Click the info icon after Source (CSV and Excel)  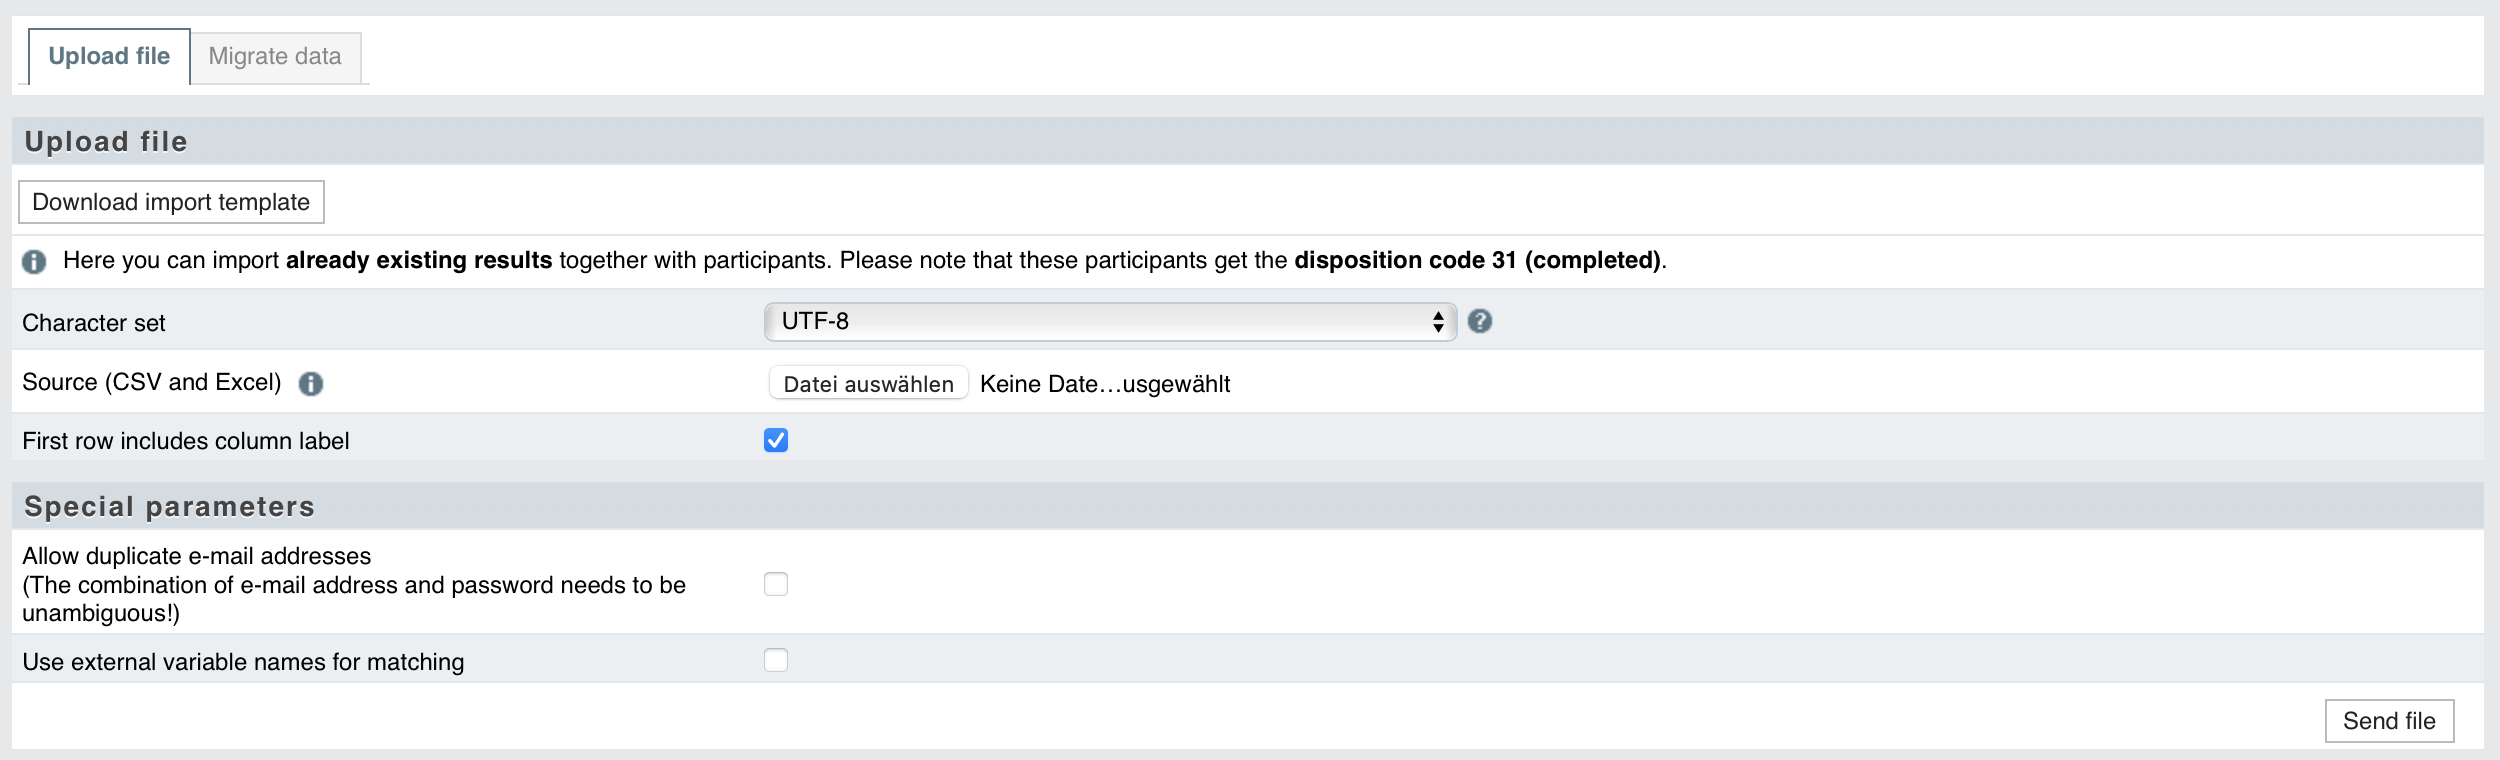(311, 384)
